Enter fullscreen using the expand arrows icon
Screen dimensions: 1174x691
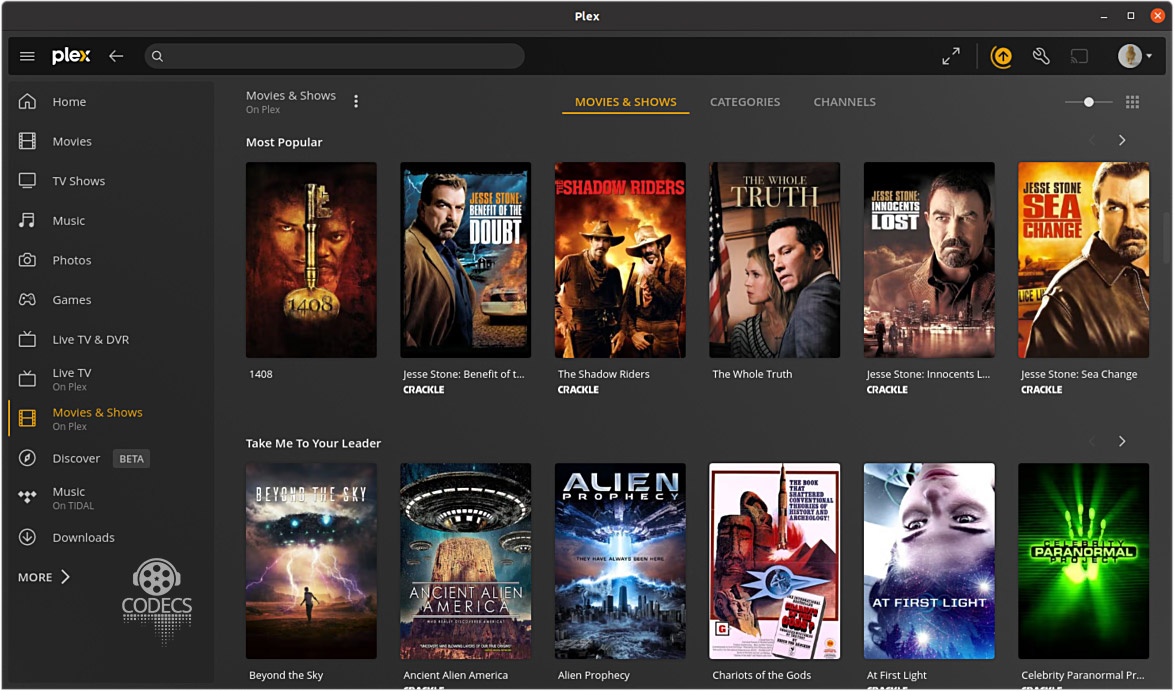click(950, 56)
